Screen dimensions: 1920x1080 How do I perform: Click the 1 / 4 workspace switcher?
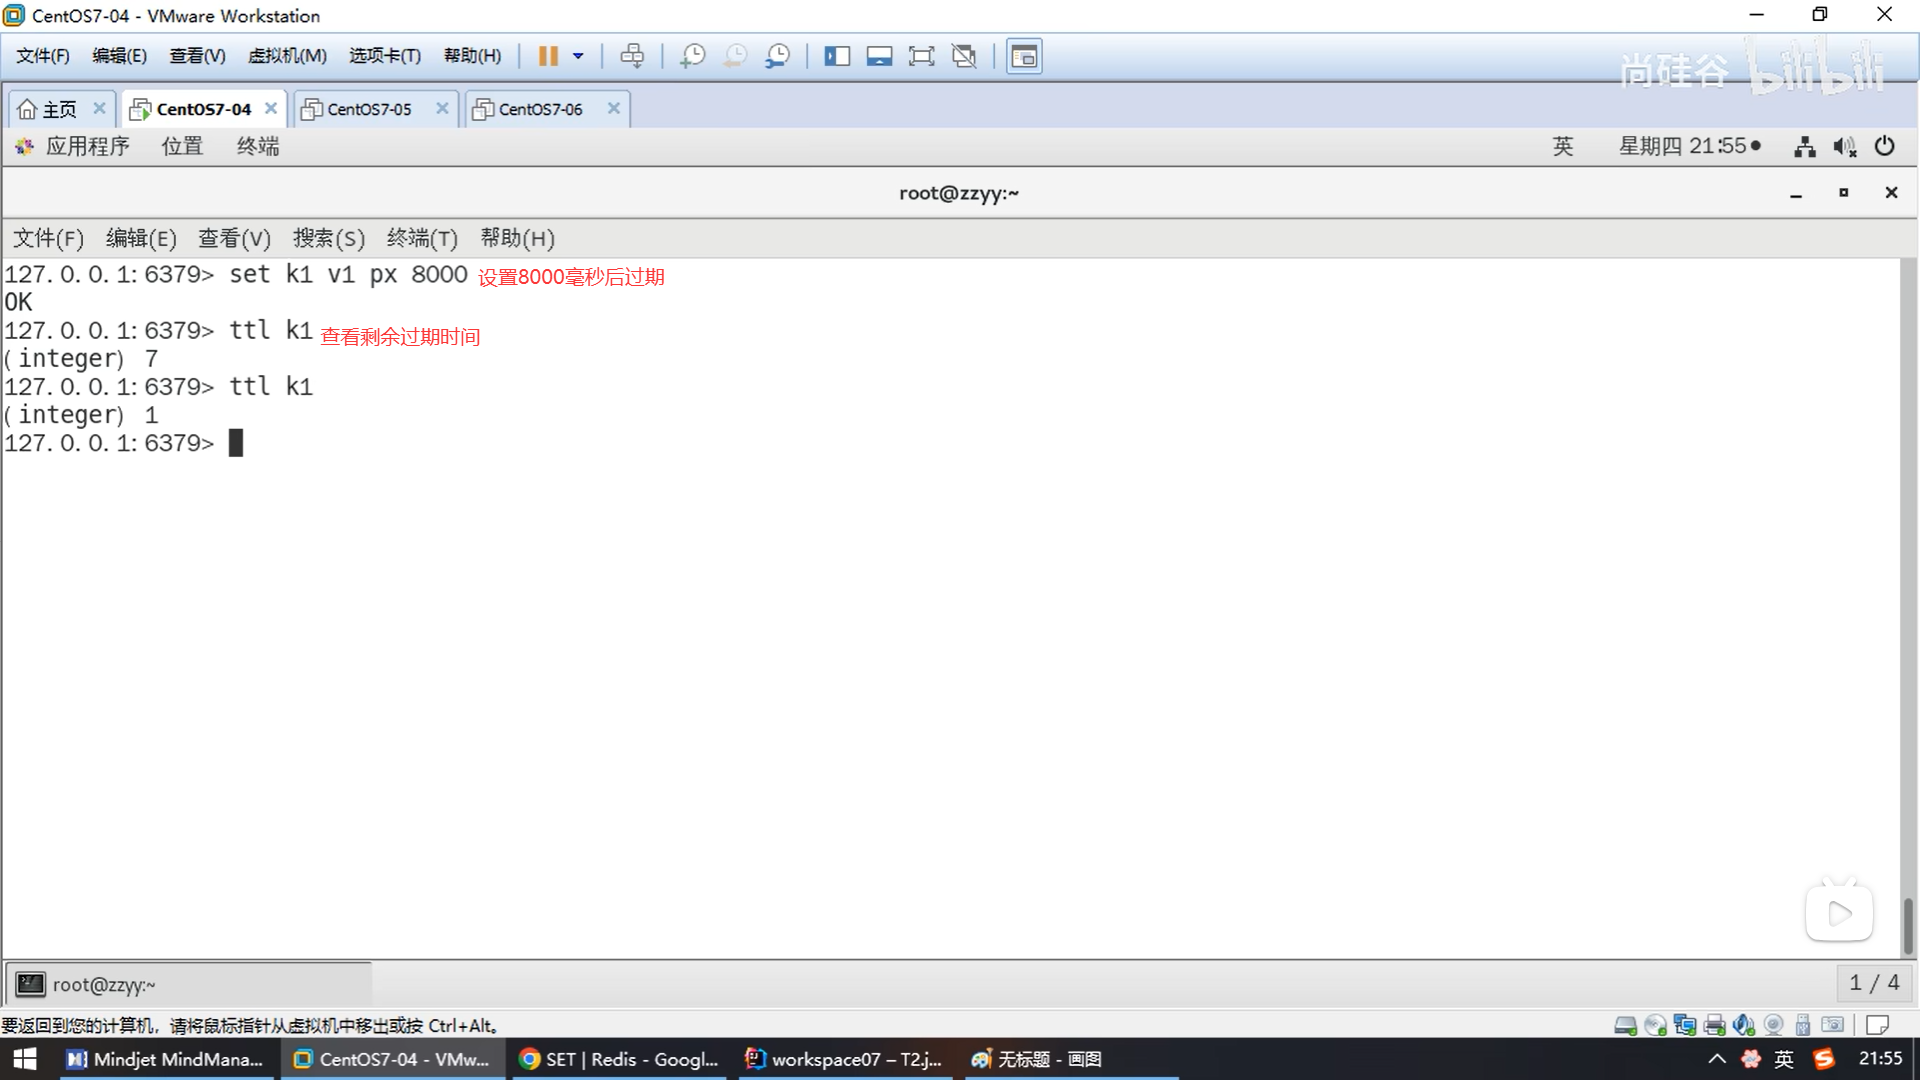click(x=1874, y=983)
